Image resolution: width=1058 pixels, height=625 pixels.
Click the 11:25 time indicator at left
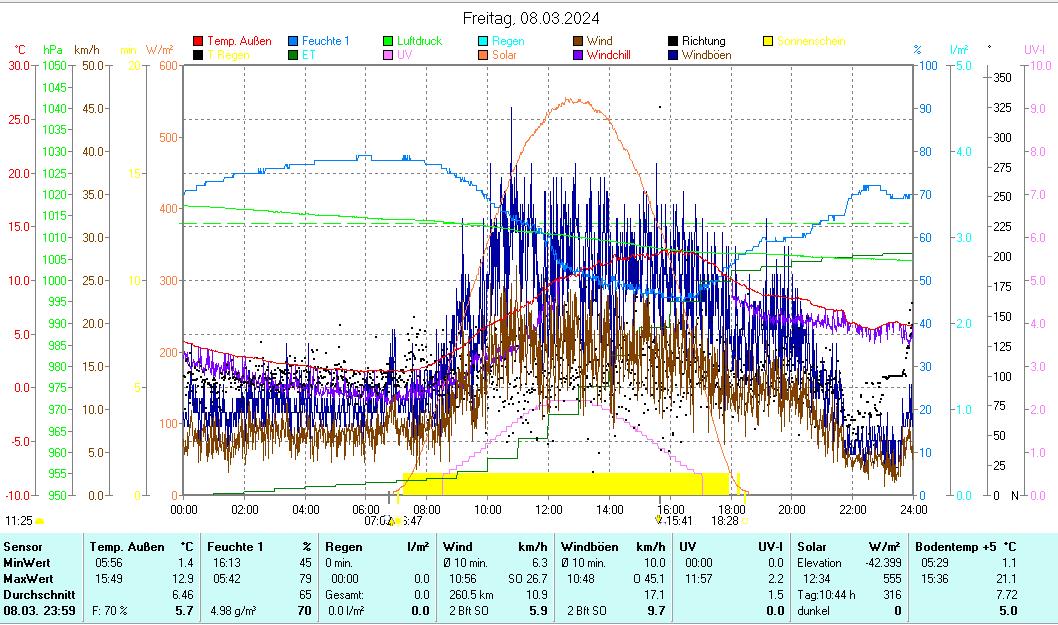tap(18, 521)
